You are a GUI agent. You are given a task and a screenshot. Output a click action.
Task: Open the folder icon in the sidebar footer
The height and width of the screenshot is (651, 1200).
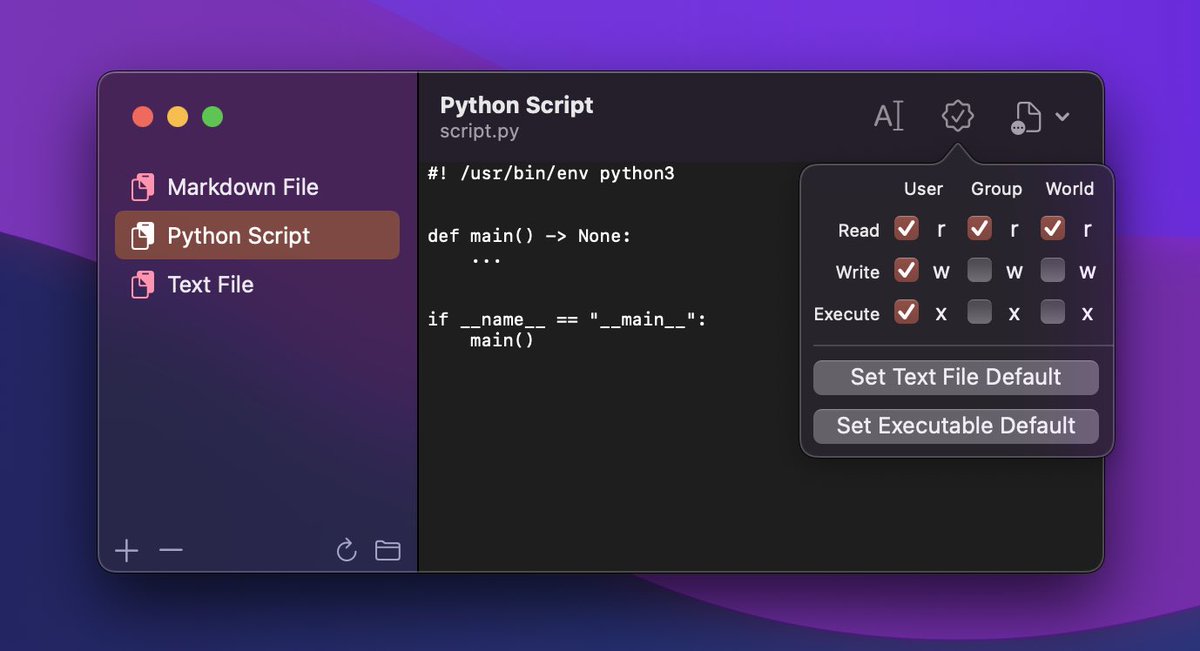pos(387,550)
